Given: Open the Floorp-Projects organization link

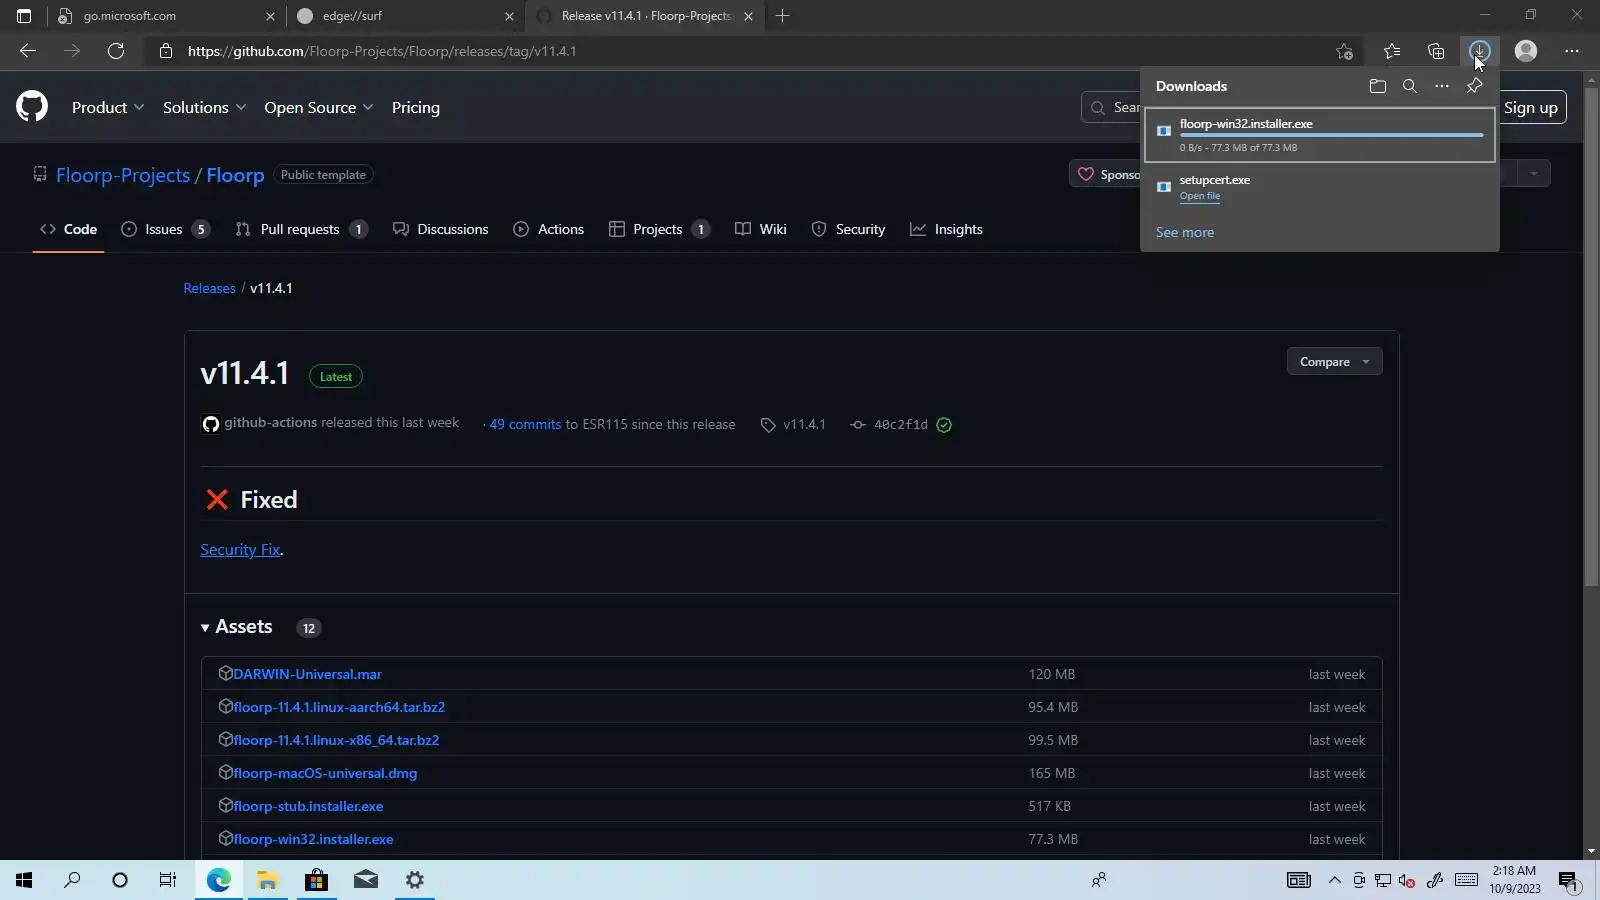Looking at the screenshot, I should (123, 175).
